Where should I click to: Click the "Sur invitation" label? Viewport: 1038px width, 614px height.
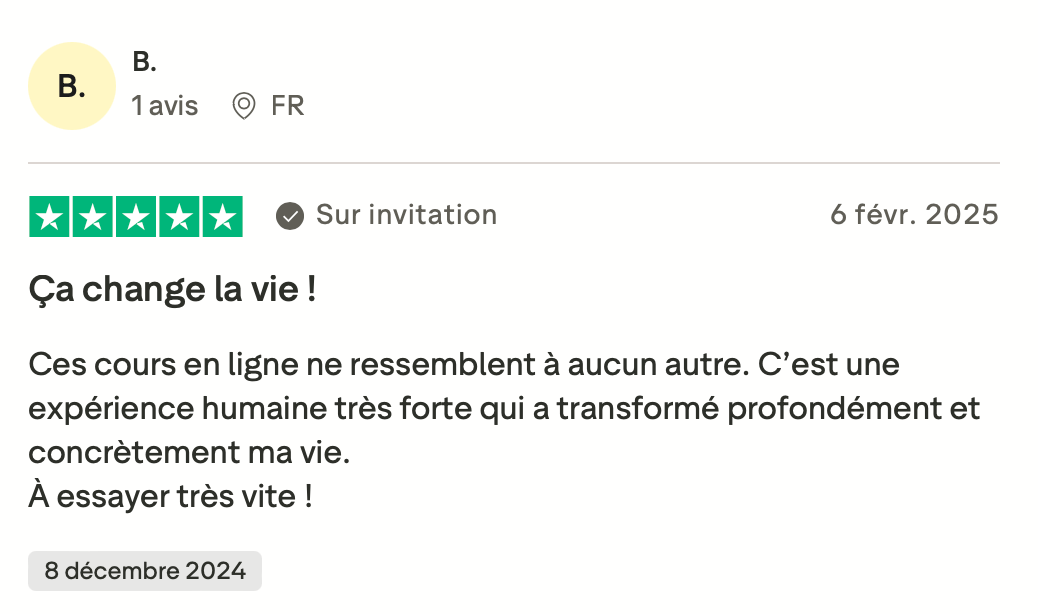[406, 215]
